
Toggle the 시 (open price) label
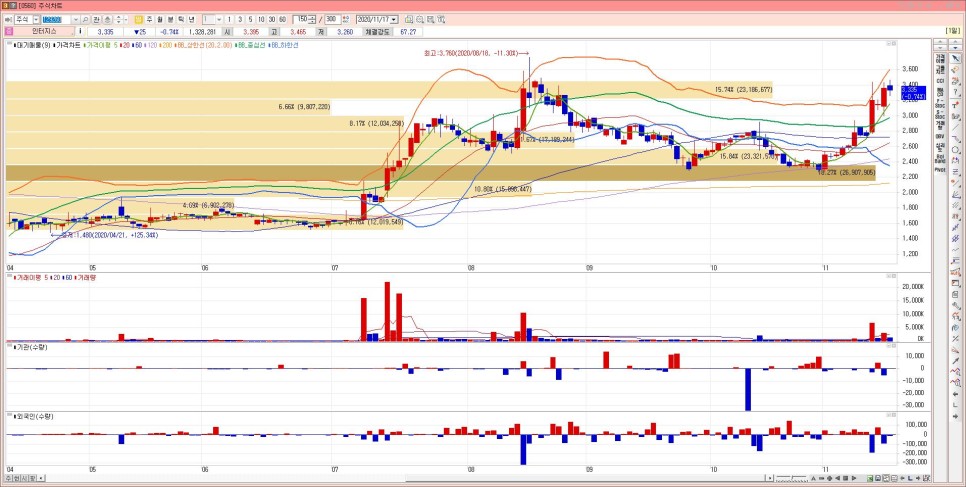pos(228,31)
